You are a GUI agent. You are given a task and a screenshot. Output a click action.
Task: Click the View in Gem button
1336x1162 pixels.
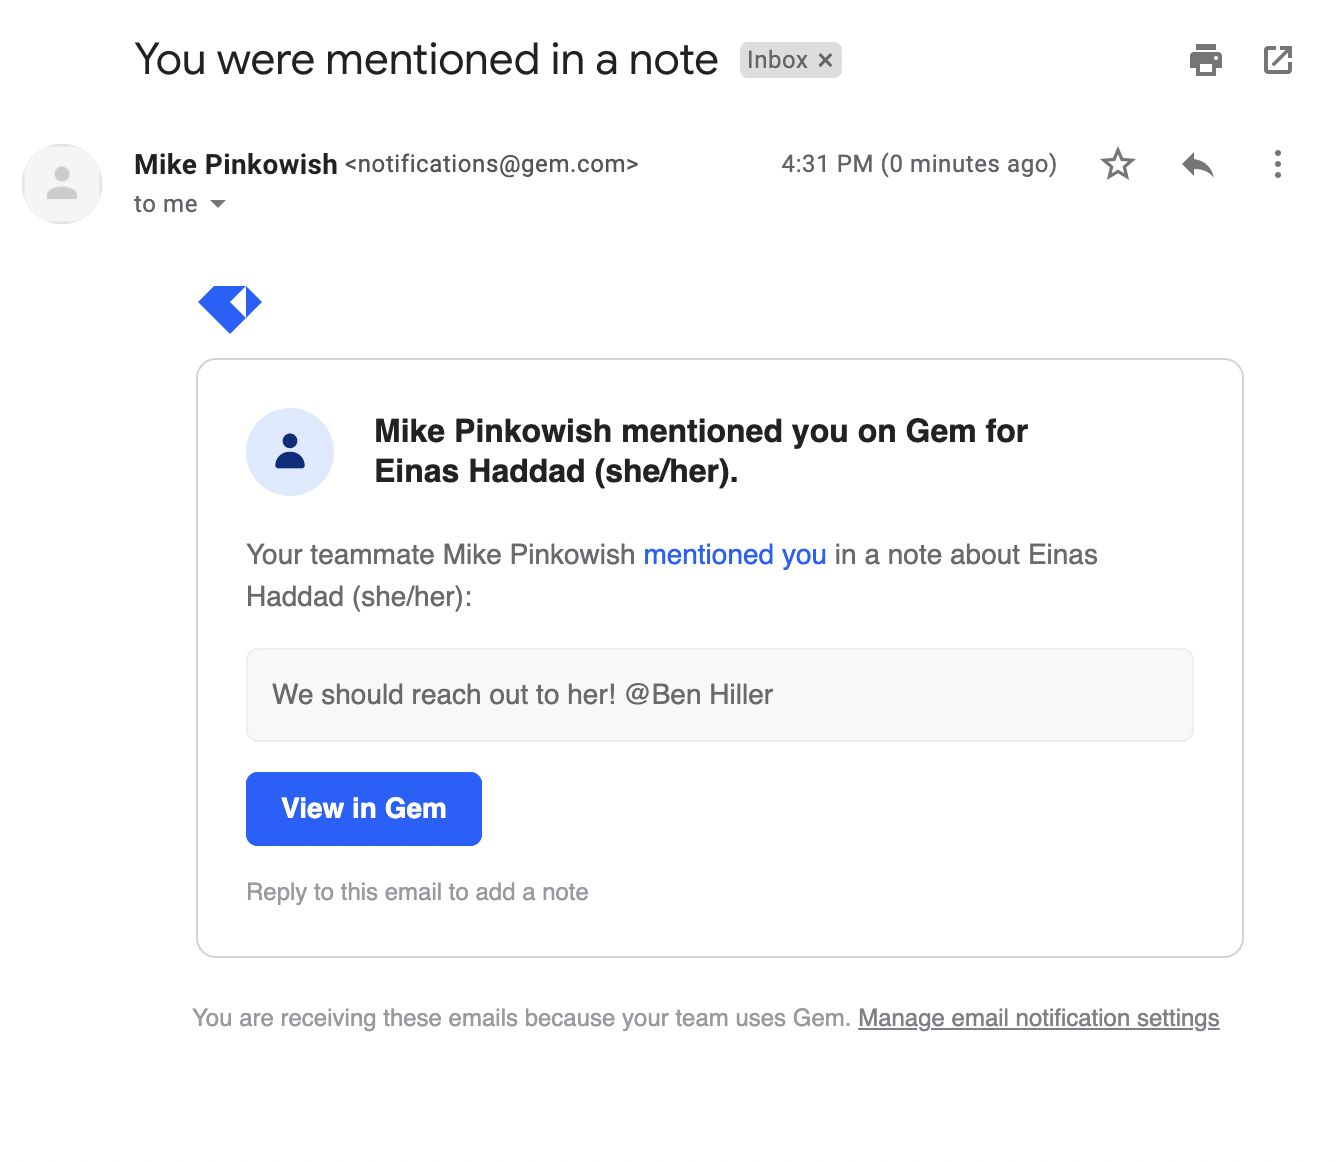(364, 809)
